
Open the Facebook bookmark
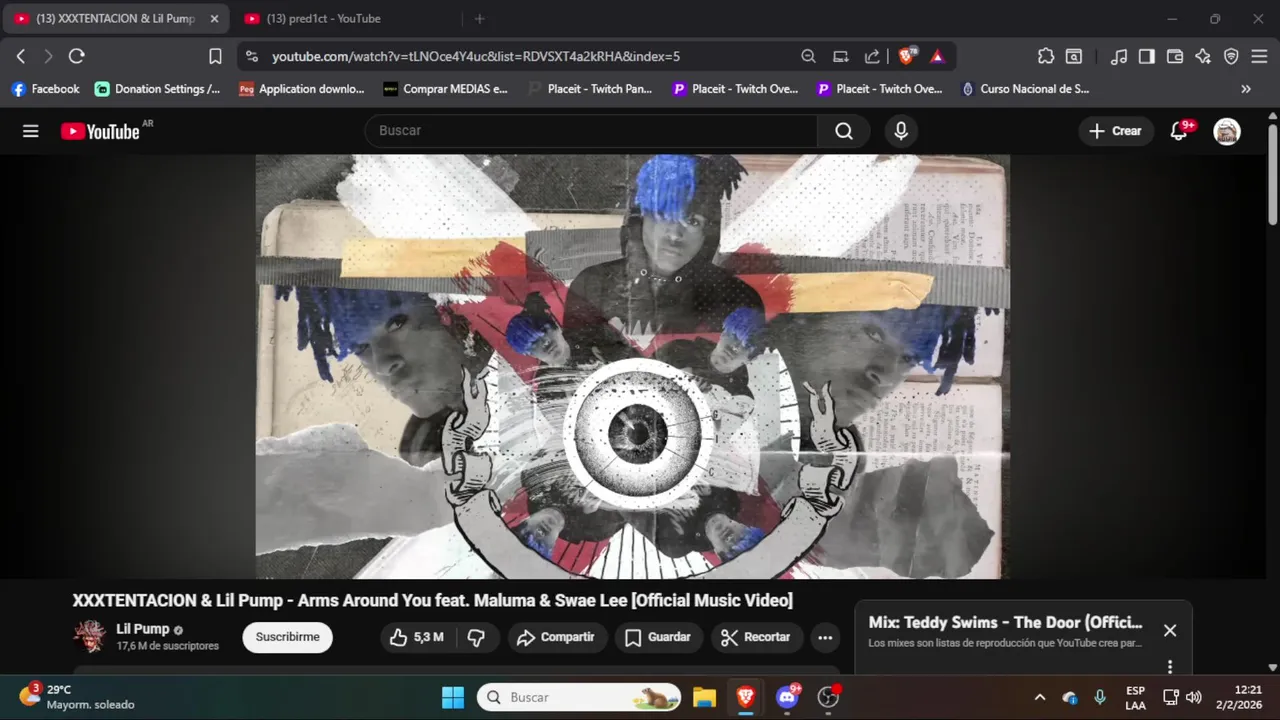point(45,89)
